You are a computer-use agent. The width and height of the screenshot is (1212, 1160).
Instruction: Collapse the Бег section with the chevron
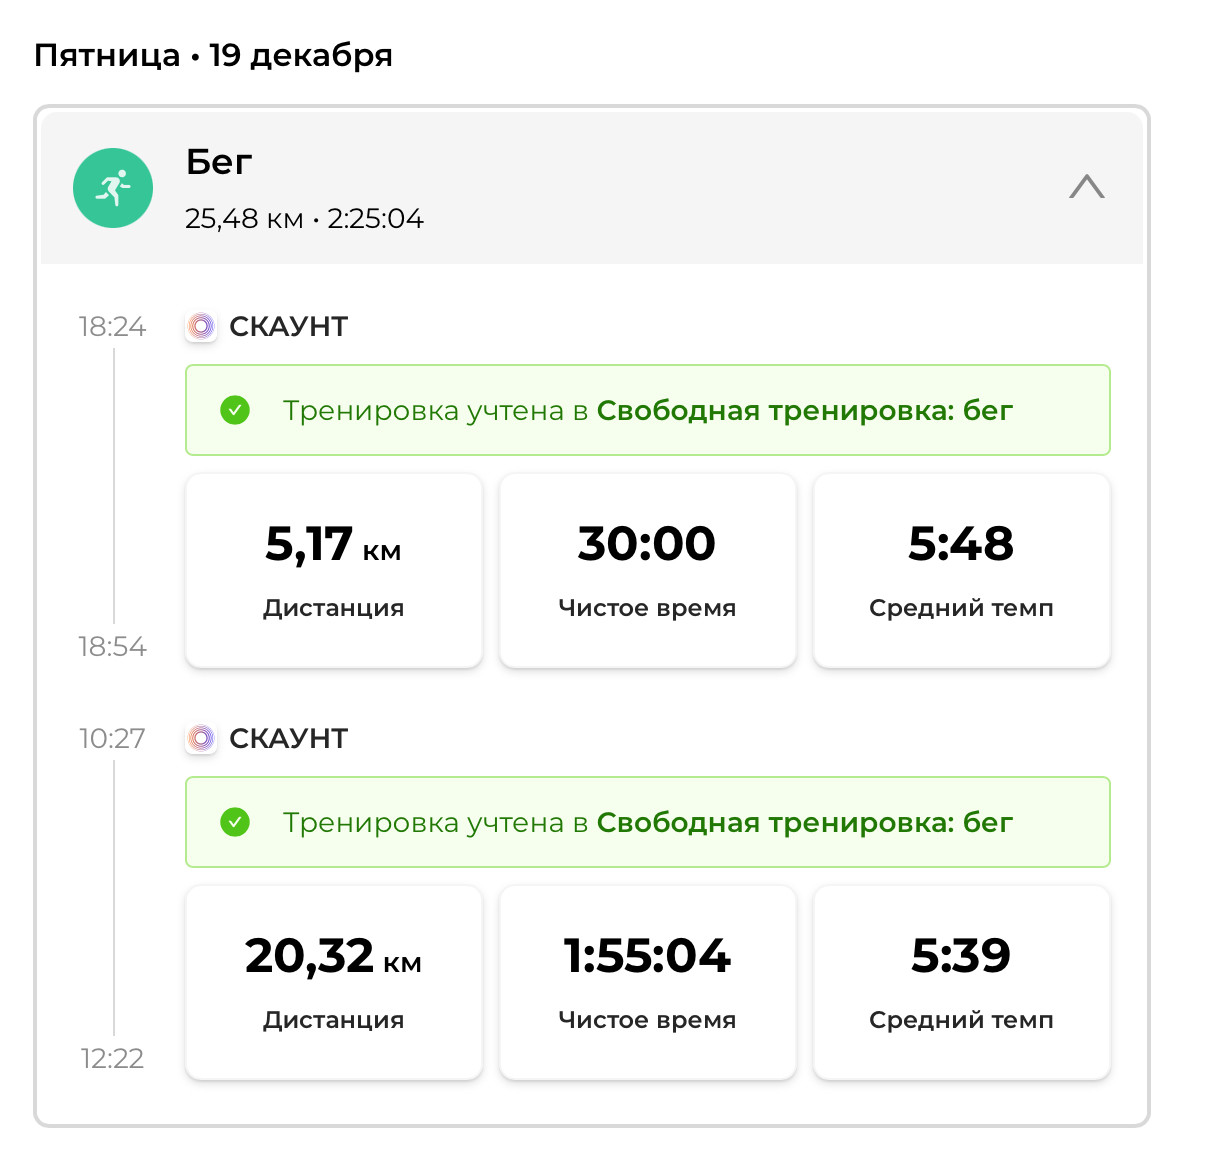coord(1087,187)
